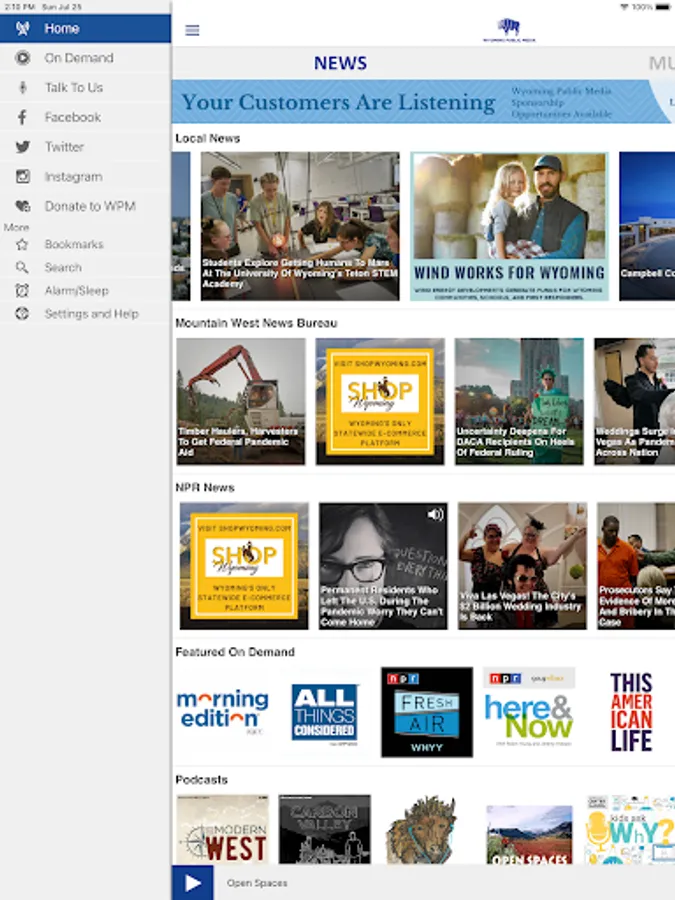Open Viva Las Vegas wedding industry story

point(522,566)
